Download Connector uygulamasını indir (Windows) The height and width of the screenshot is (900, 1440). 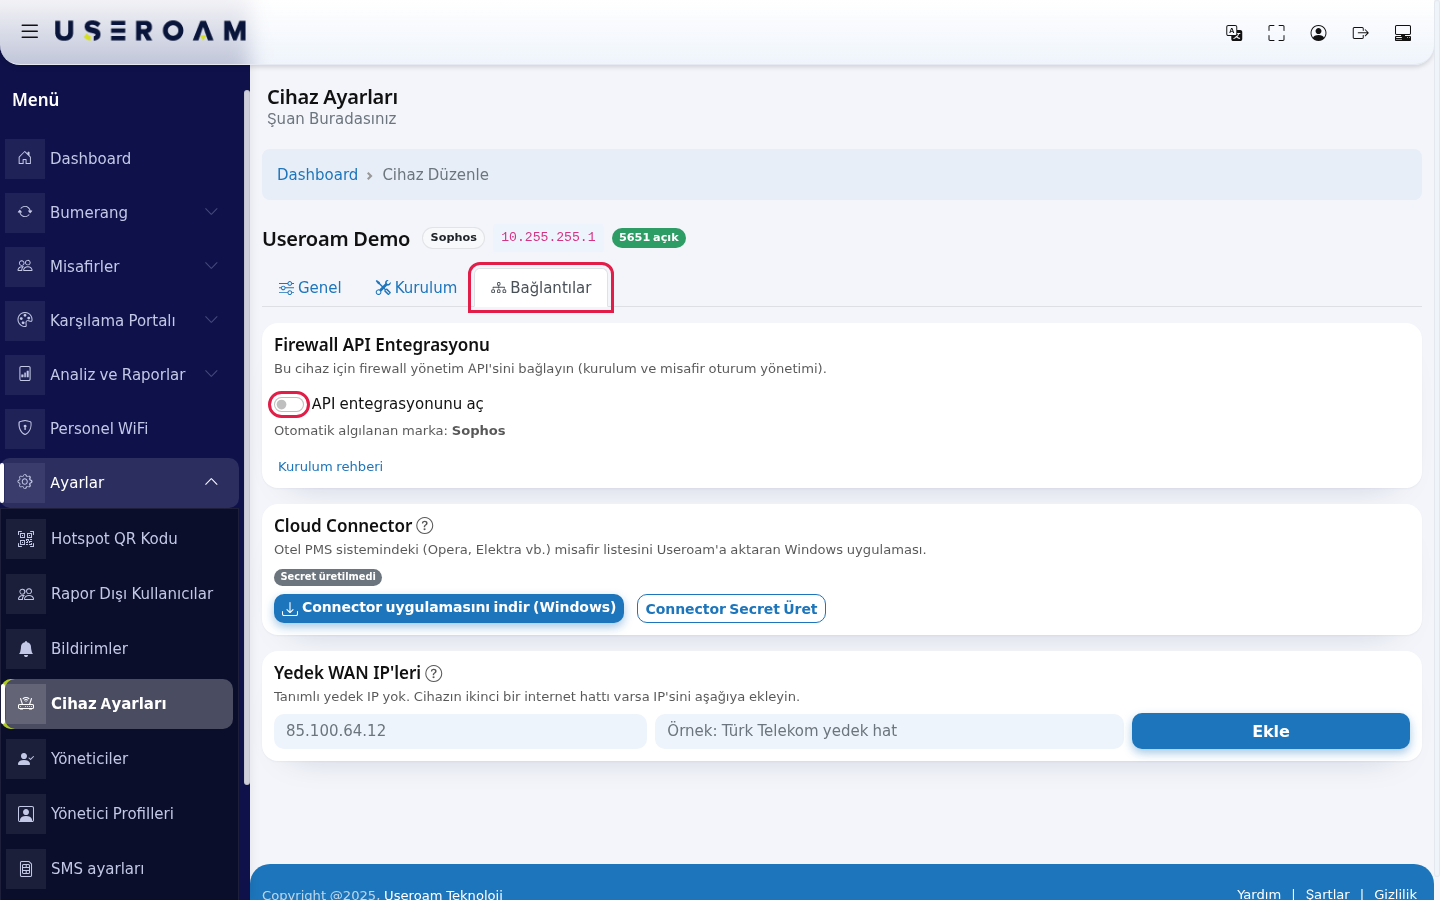coord(449,608)
